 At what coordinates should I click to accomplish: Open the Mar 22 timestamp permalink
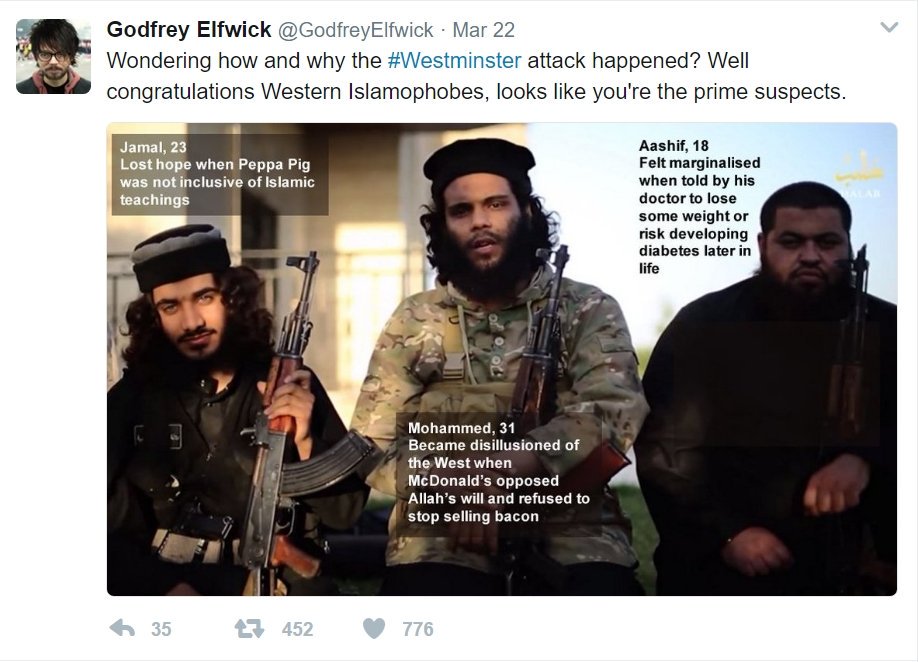tap(484, 30)
